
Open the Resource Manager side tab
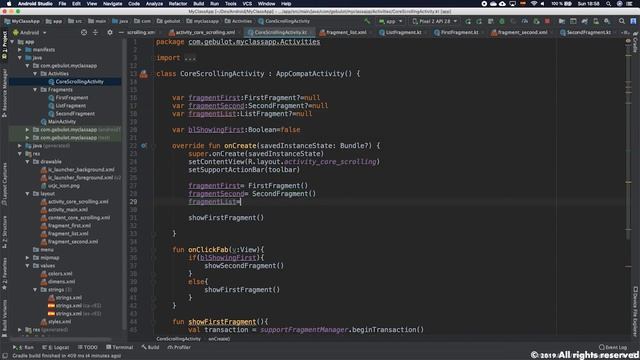point(4,93)
